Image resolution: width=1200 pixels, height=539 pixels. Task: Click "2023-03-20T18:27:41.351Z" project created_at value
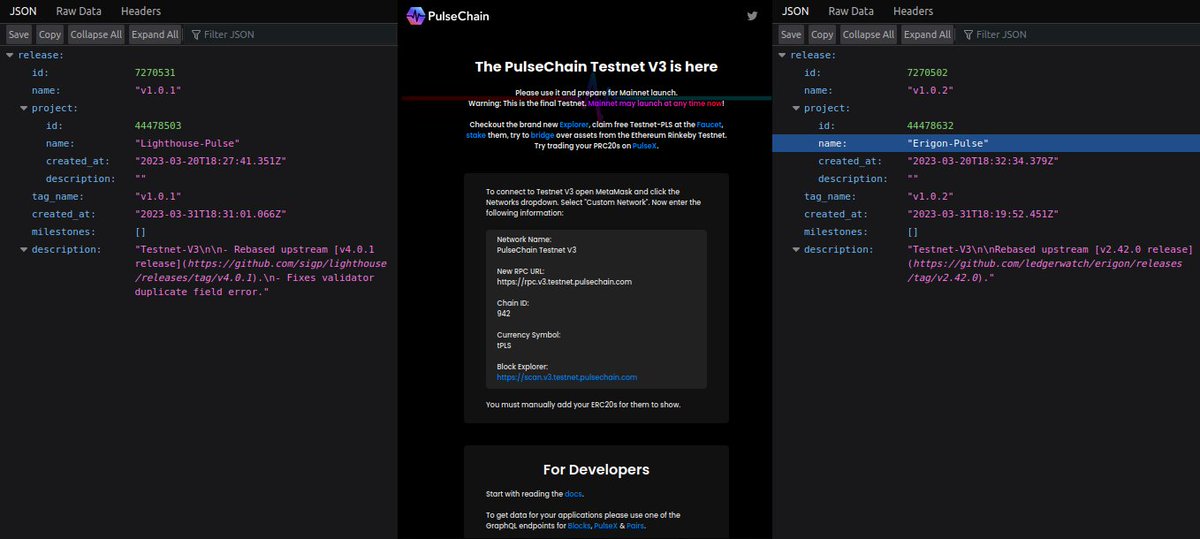211,161
